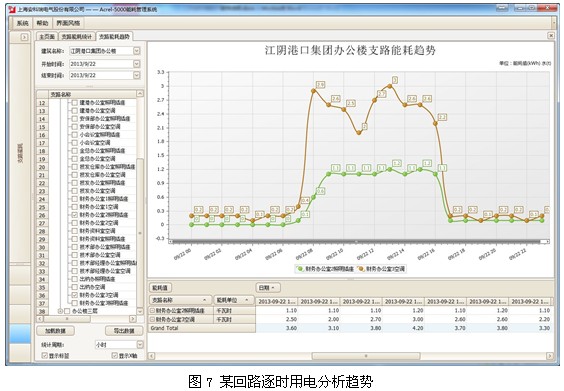Image resolution: width=564 pixels, height=391 pixels.
Task: Uncheck row 26 财务办公室2照明插座 checkbox
Action: coord(74,215)
